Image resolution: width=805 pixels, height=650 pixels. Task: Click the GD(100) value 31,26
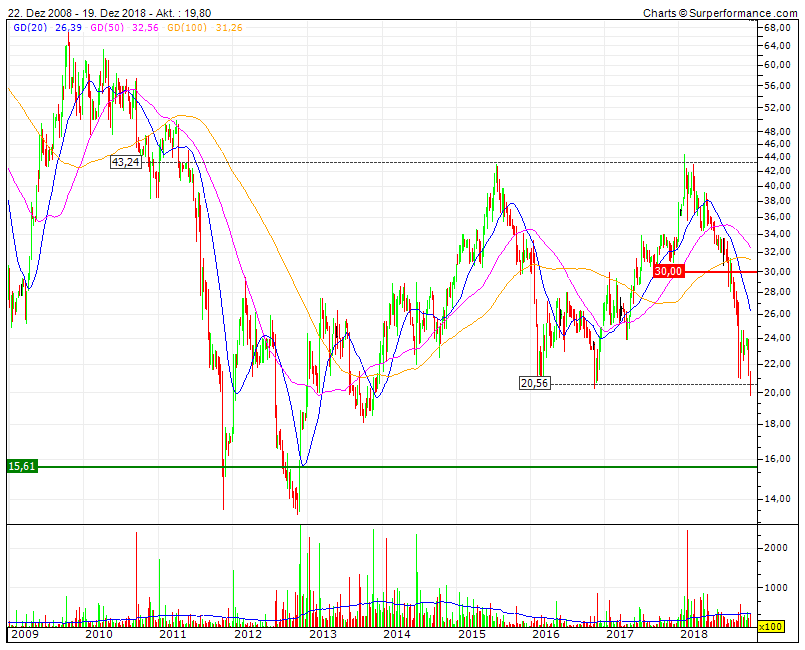click(229, 28)
